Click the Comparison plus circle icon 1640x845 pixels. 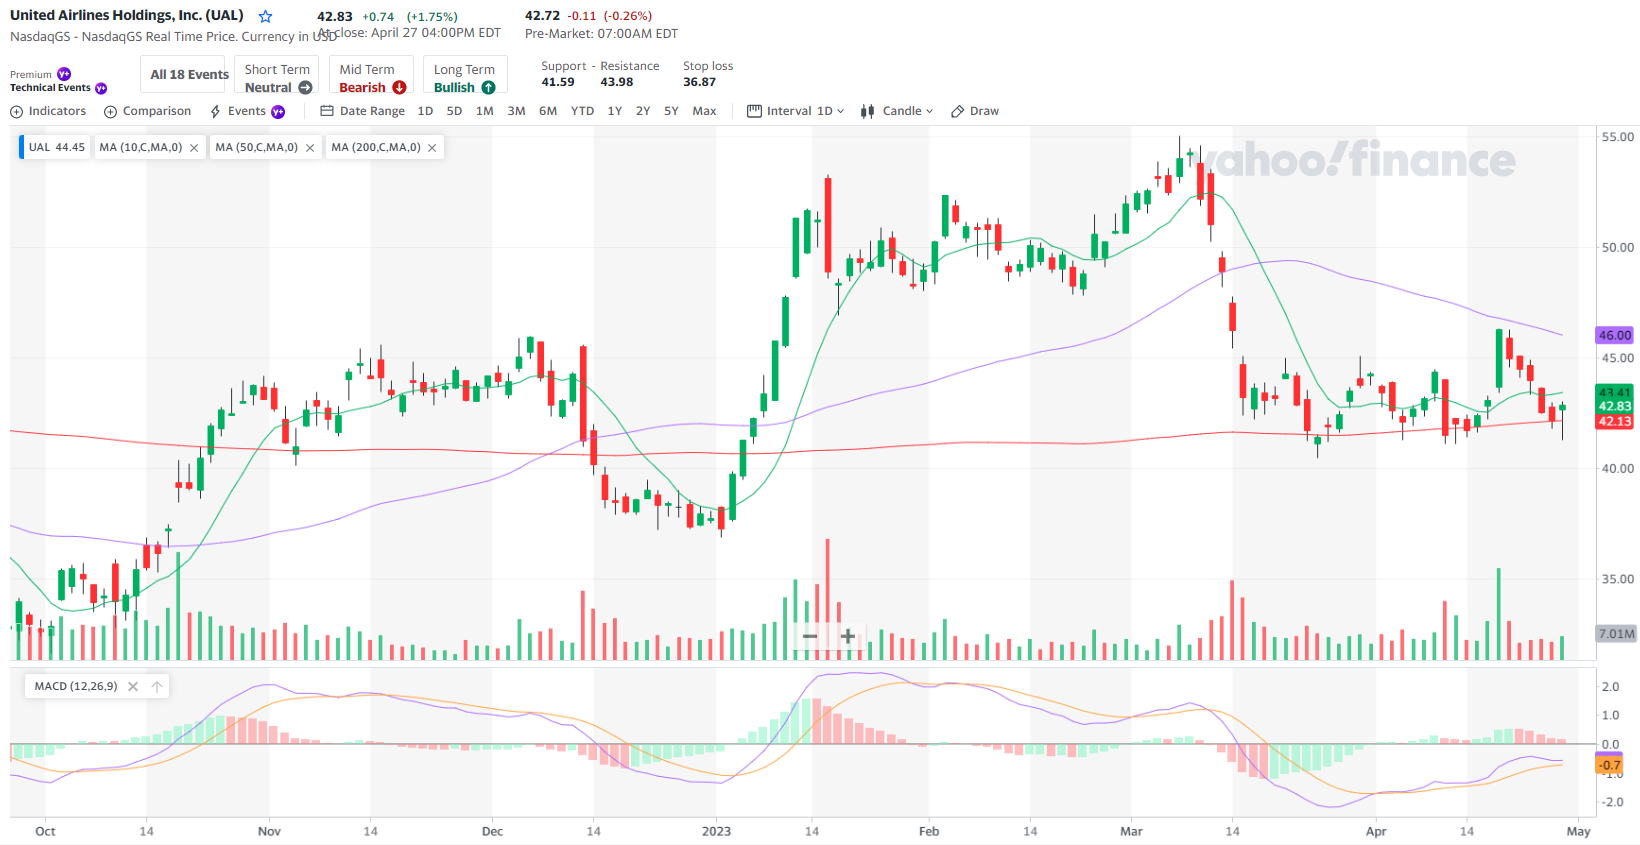(110, 112)
